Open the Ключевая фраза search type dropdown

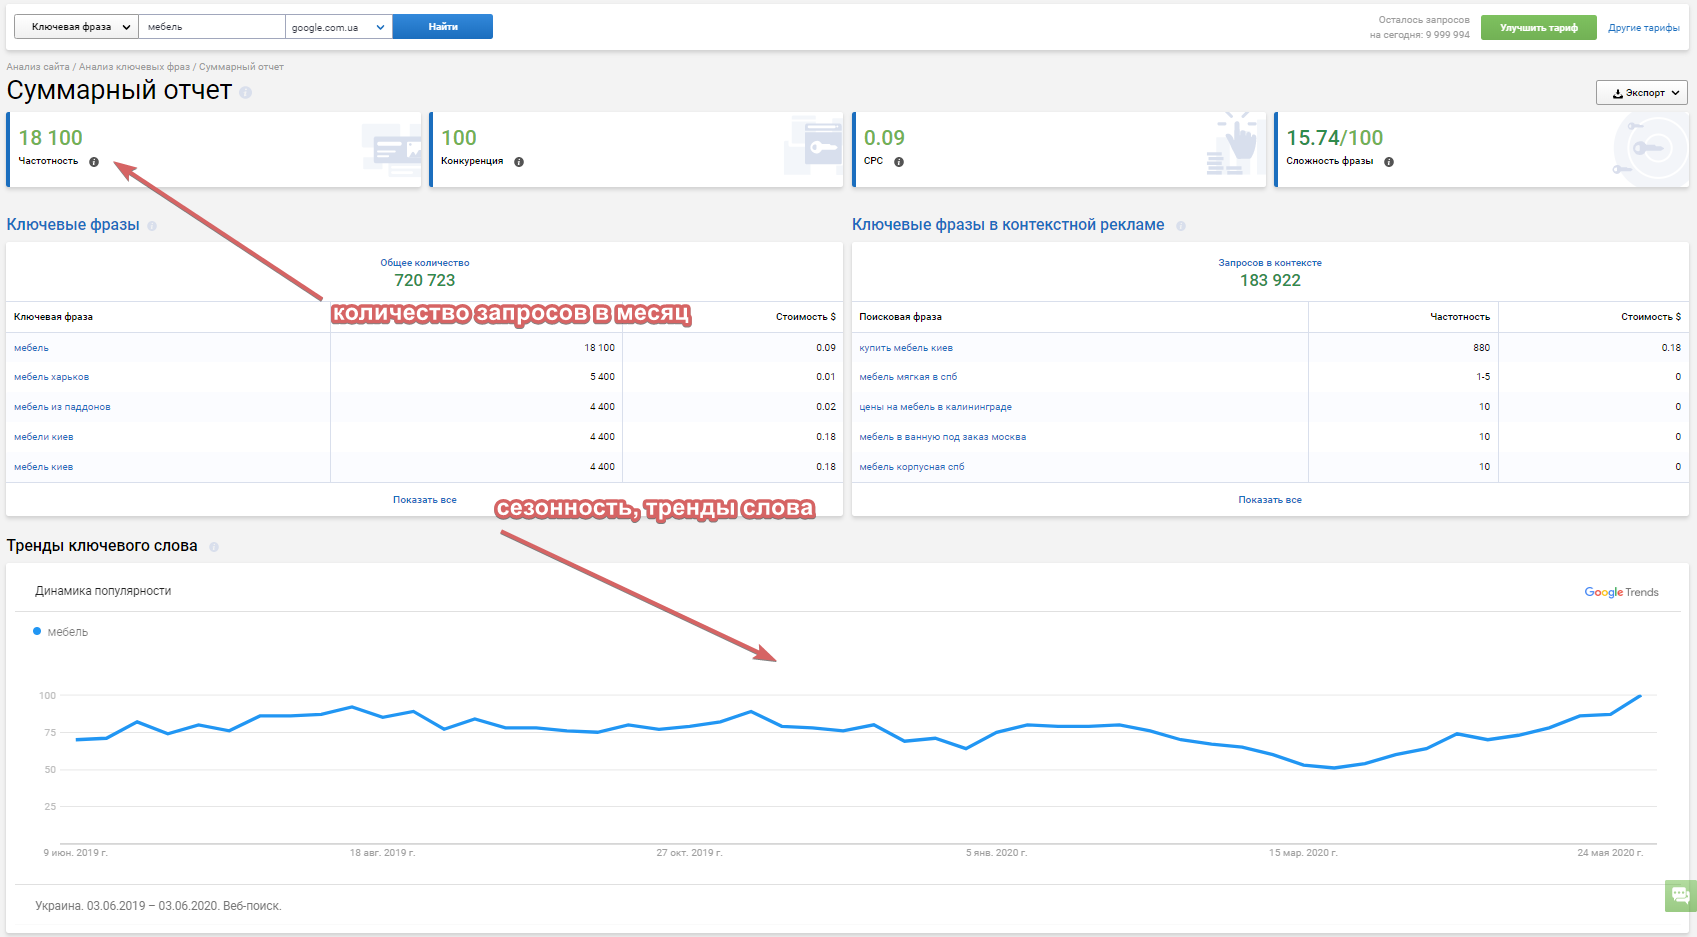[76, 27]
